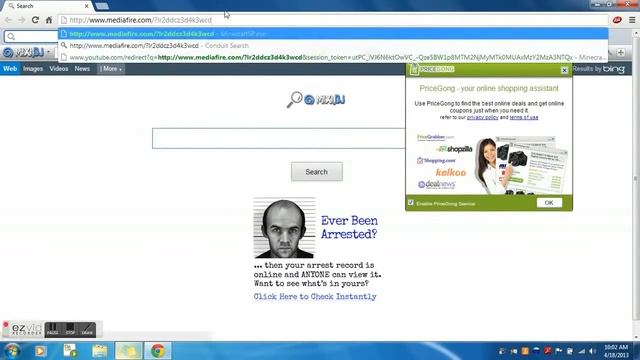
Task: Choose highlighted mediafire.com suggestion
Action: pyautogui.click(x=333, y=34)
